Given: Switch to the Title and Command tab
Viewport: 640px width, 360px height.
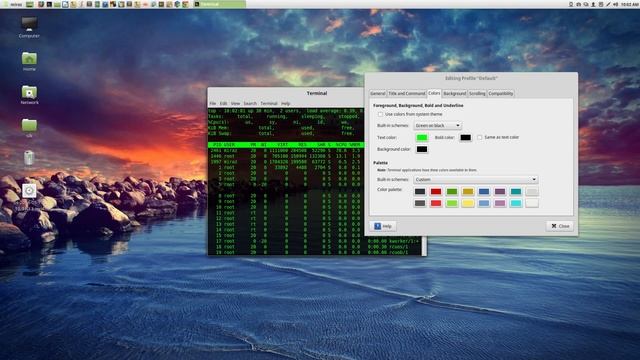Looking at the screenshot, I should coord(407,93).
